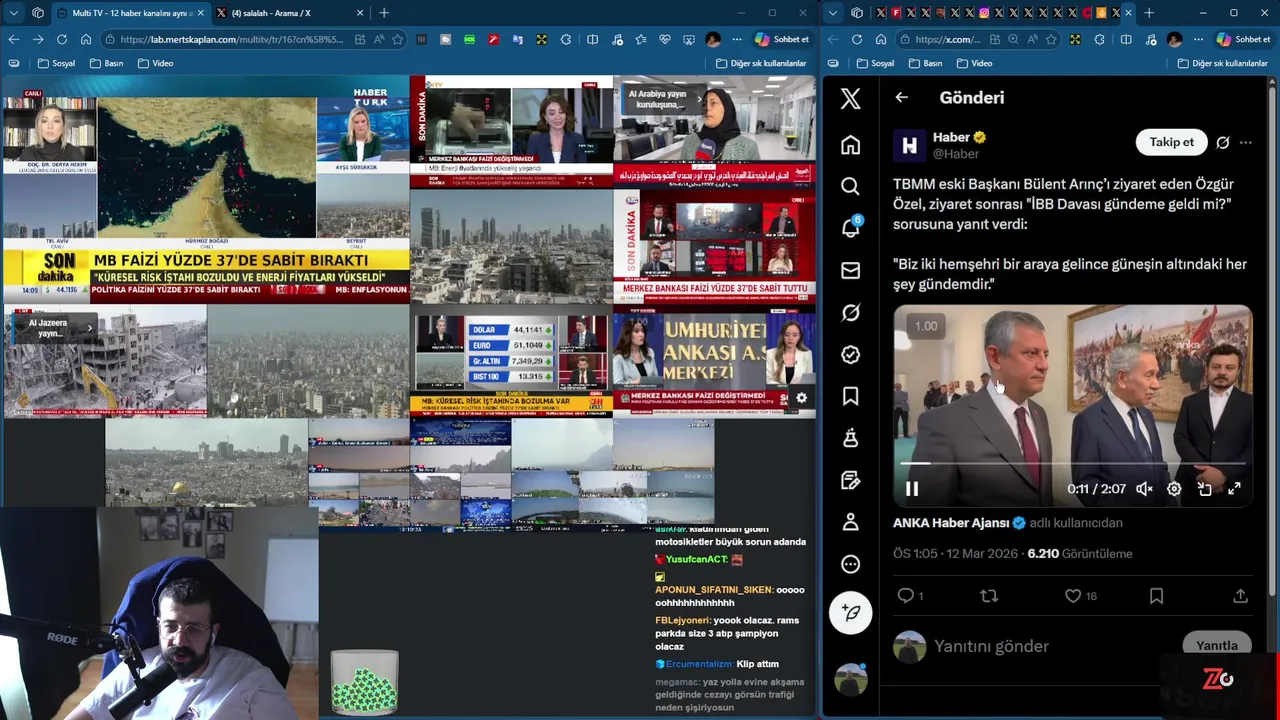
Task: Open Articles compose icon in X sidebar
Action: click(x=850, y=480)
